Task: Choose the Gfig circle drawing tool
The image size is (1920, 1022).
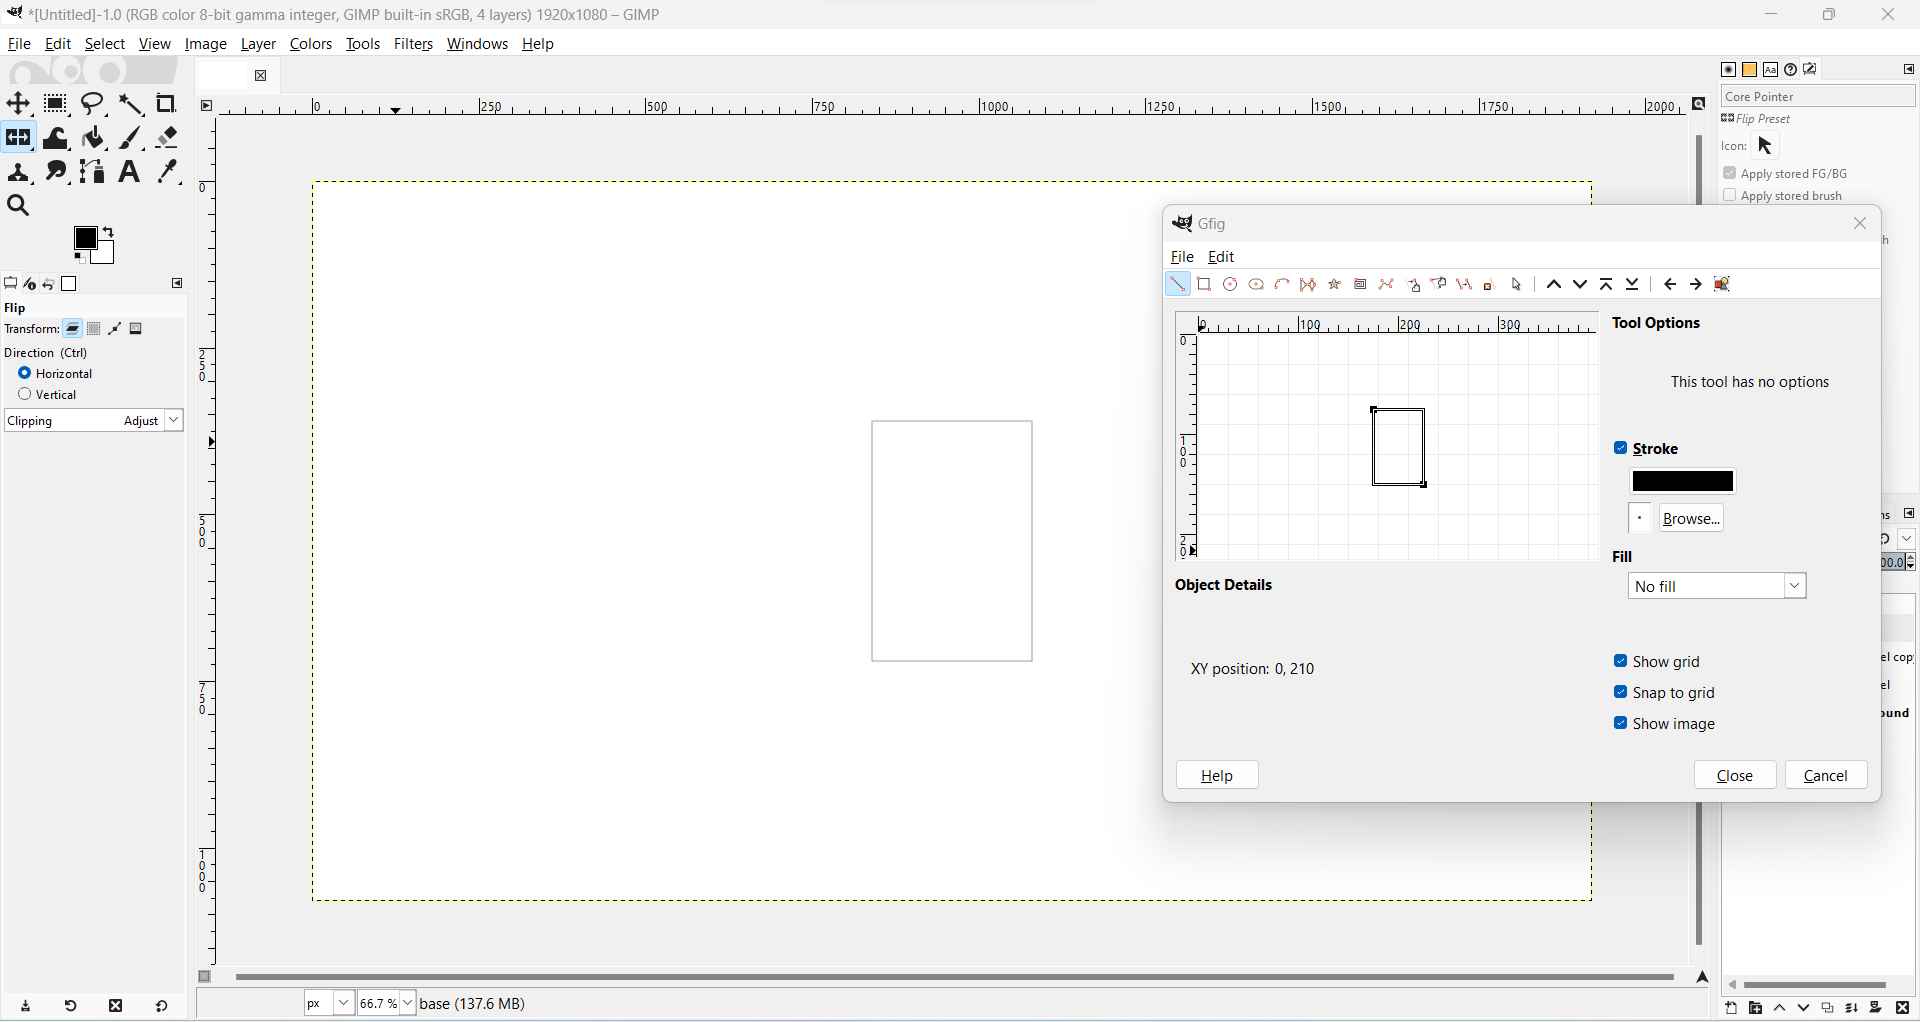Action: 1231,285
